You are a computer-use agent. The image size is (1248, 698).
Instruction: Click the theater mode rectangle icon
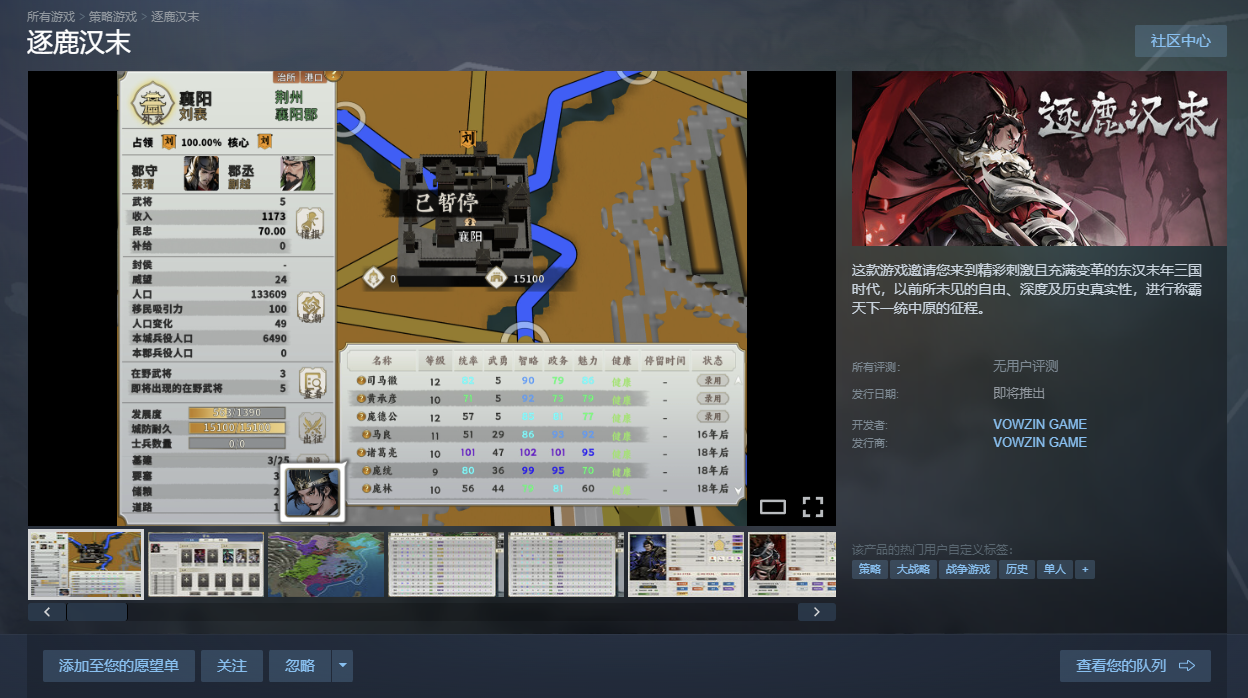pos(773,507)
